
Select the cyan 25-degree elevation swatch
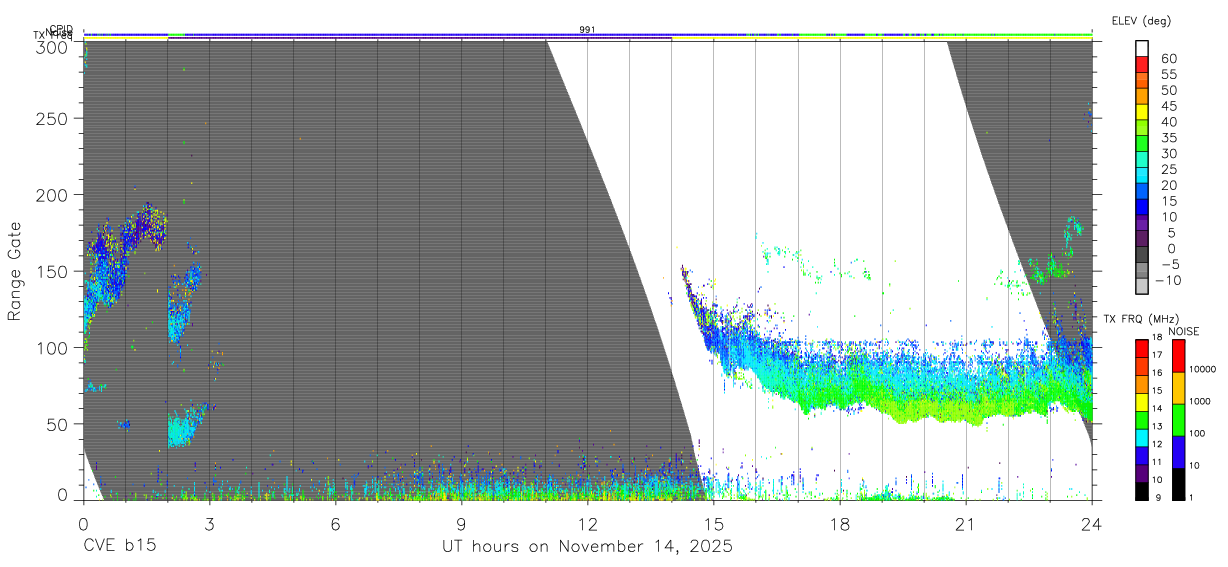point(1143,177)
